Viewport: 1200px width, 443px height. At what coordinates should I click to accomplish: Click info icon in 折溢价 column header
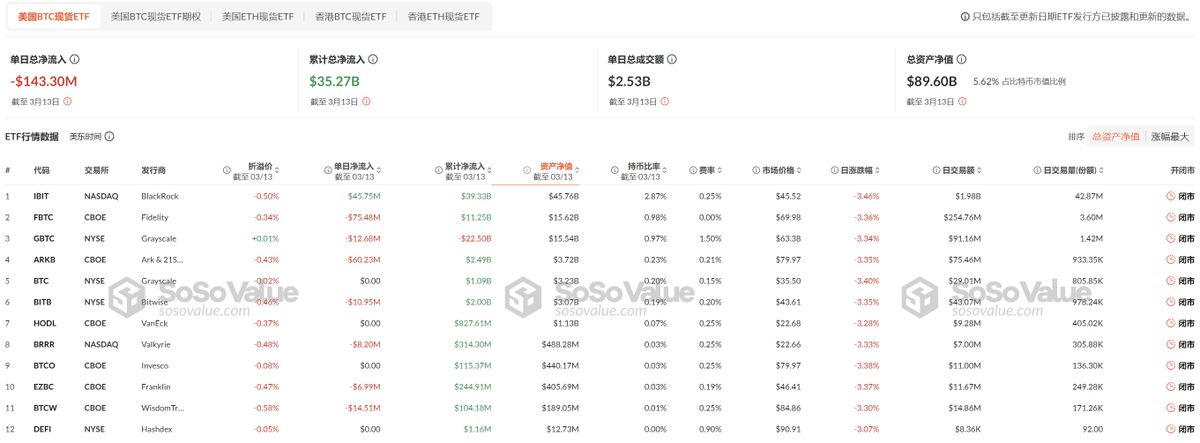pos(226,171)
